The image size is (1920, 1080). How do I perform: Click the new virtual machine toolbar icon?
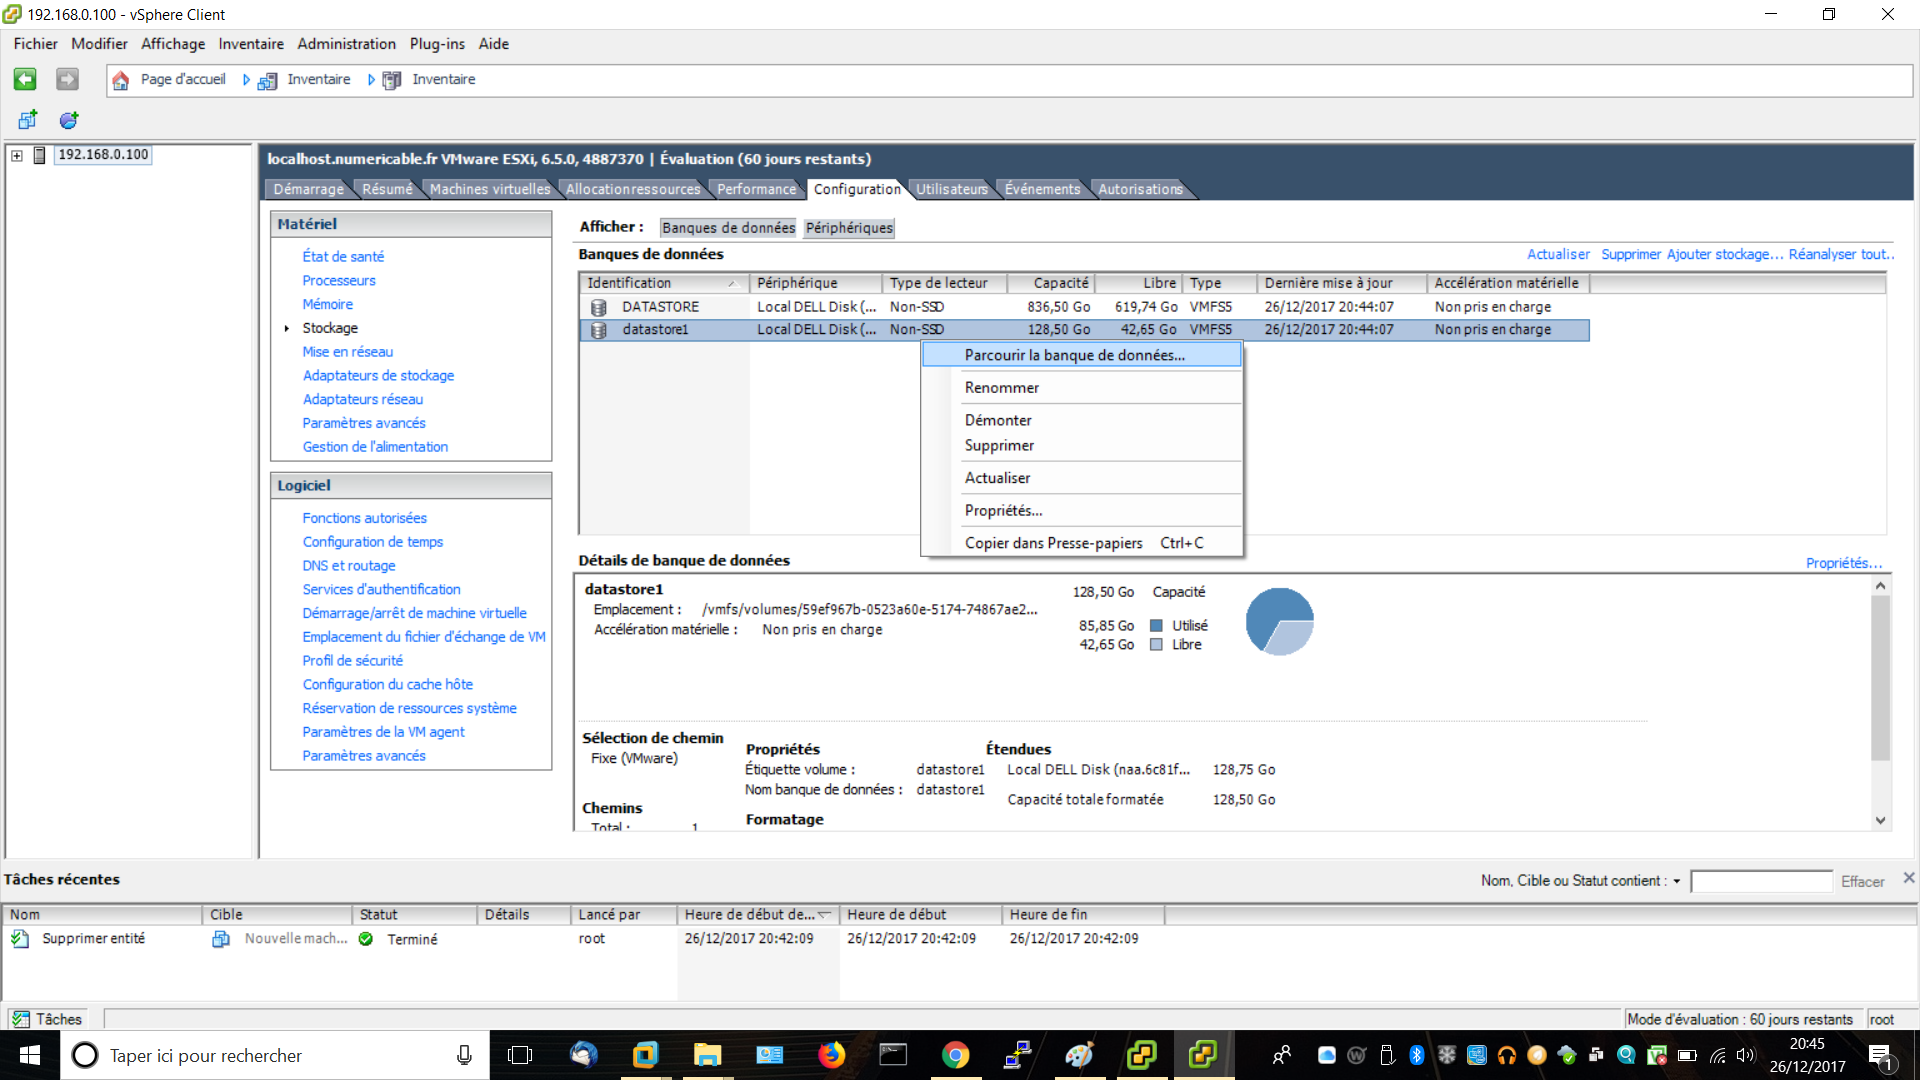(x=28, y=120)
